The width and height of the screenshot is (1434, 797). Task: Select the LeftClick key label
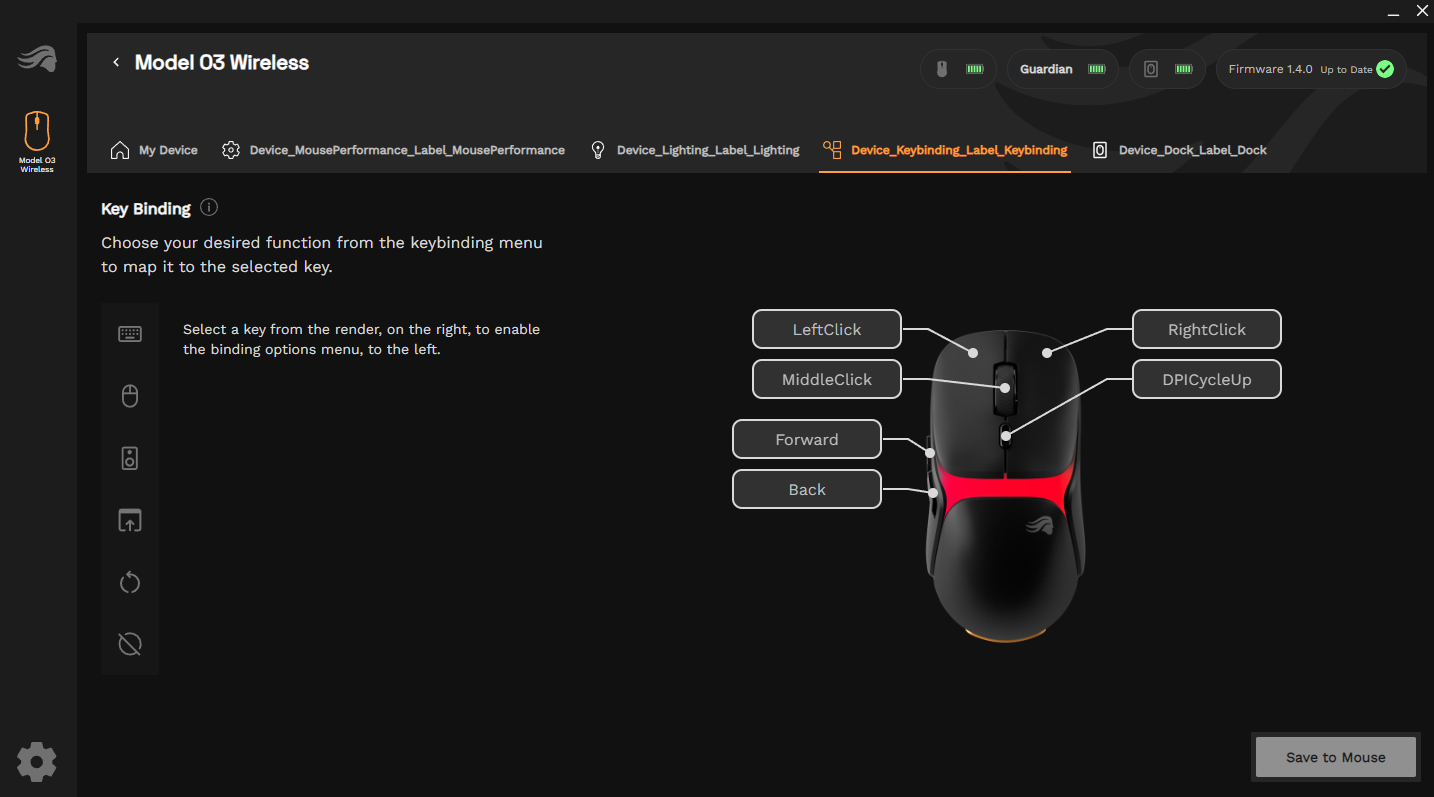click(x=826, y=329)
